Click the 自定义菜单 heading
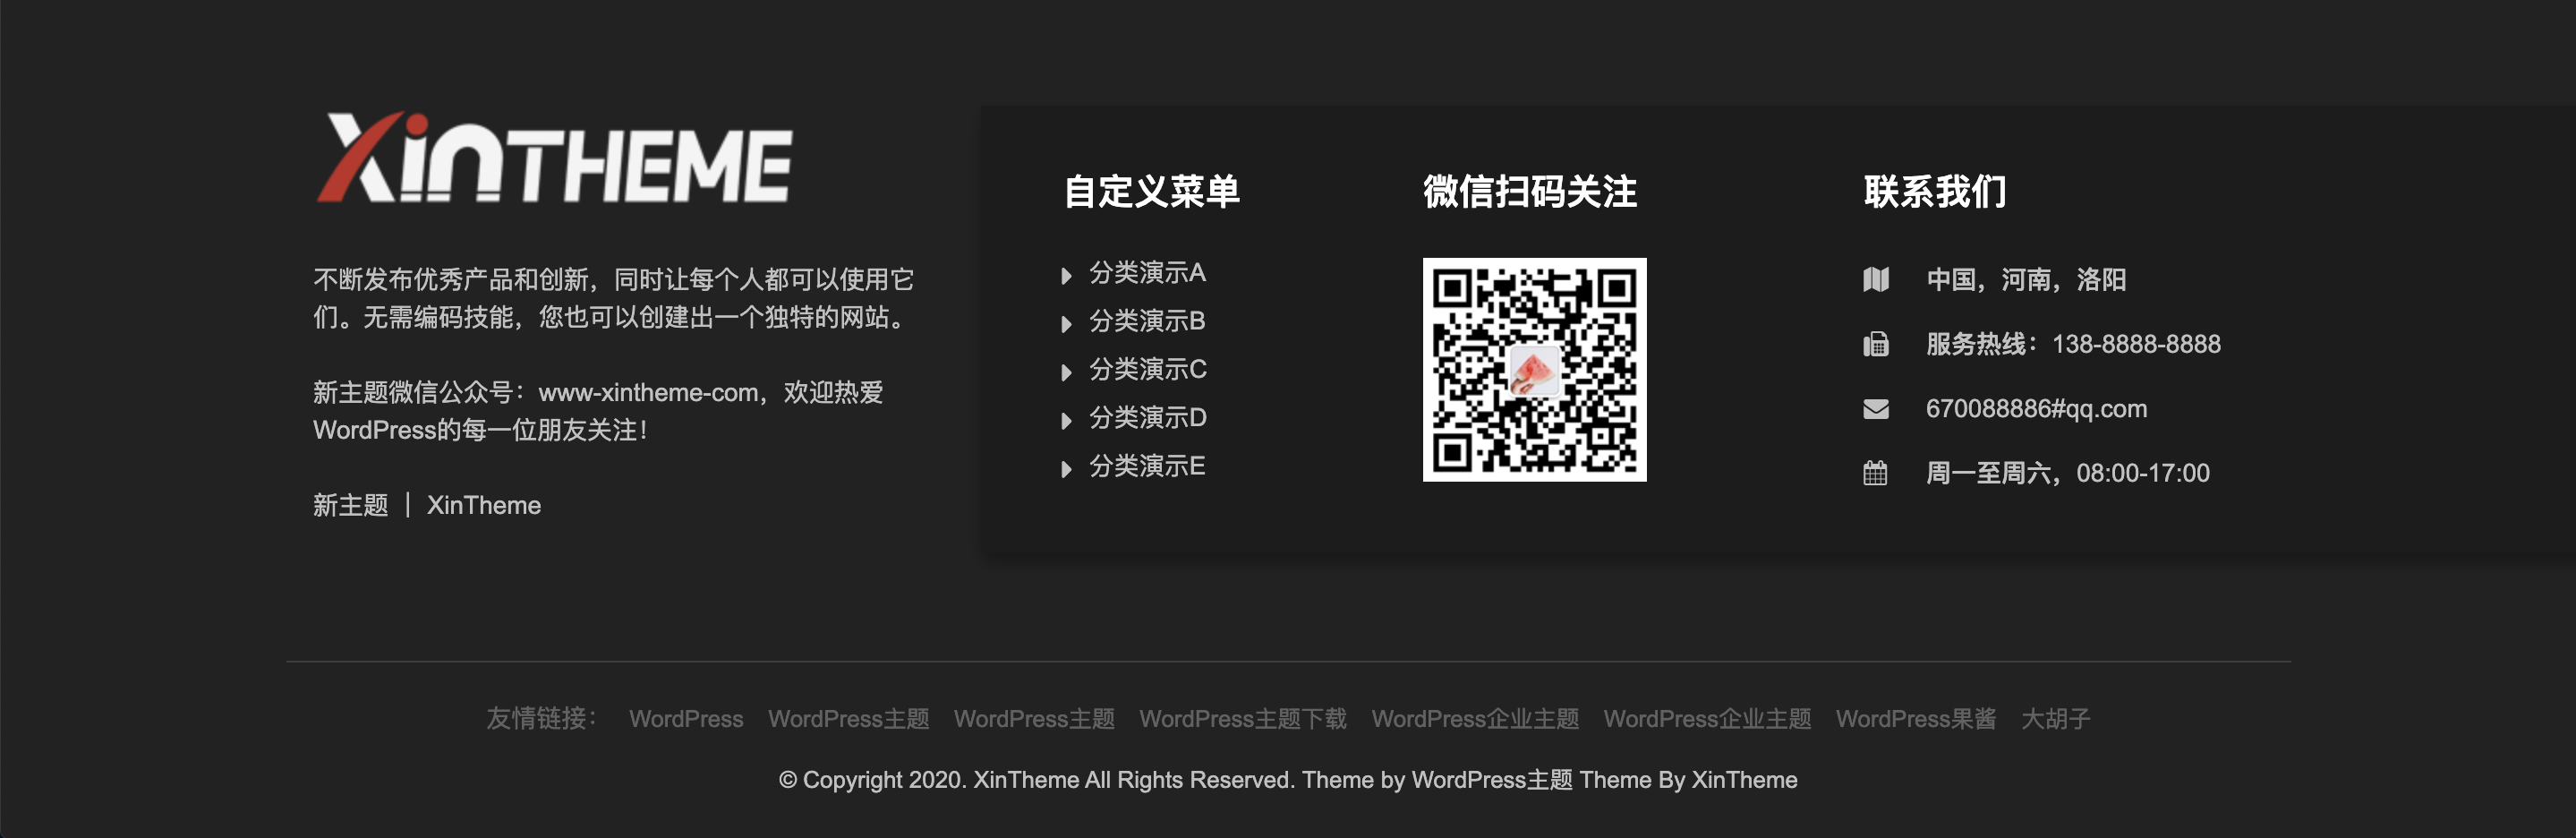The image size is (2576, 838). (x=1152, y=191)
